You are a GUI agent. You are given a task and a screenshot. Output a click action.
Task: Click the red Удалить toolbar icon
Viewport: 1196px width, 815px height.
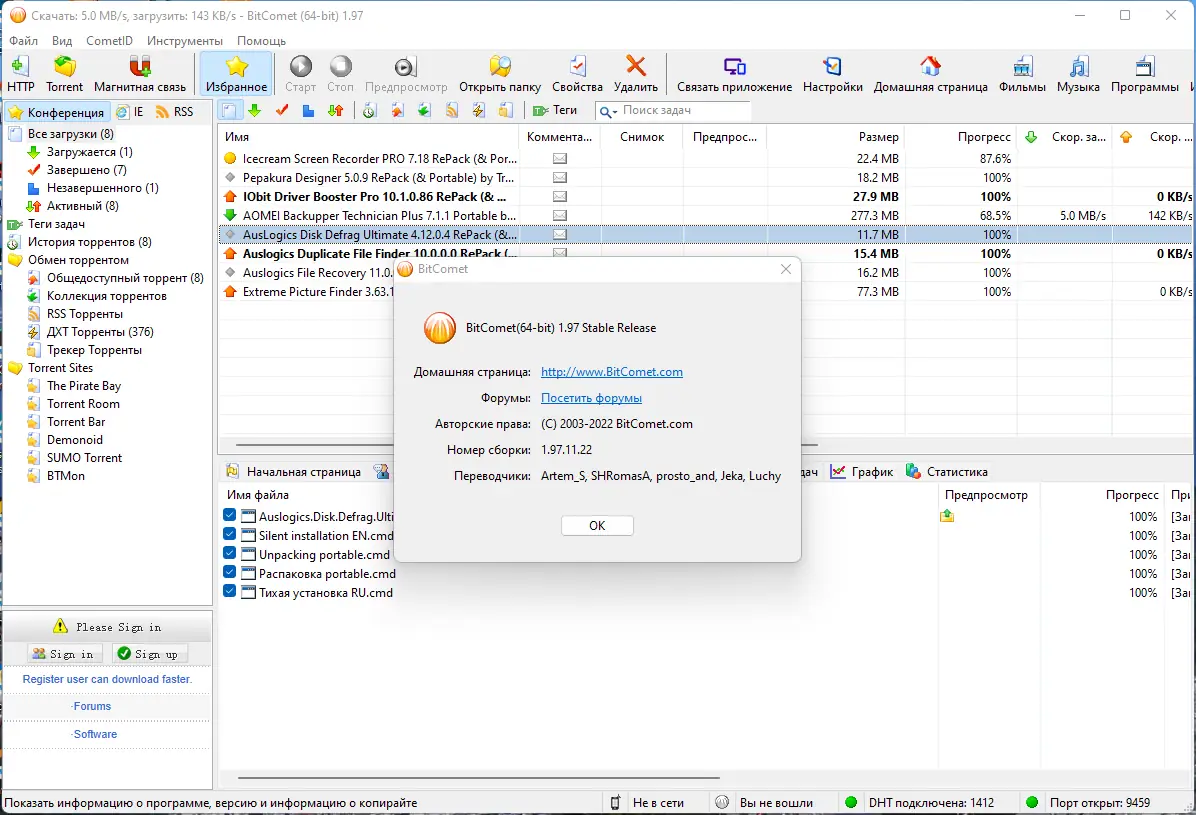[x=635, y=67]
